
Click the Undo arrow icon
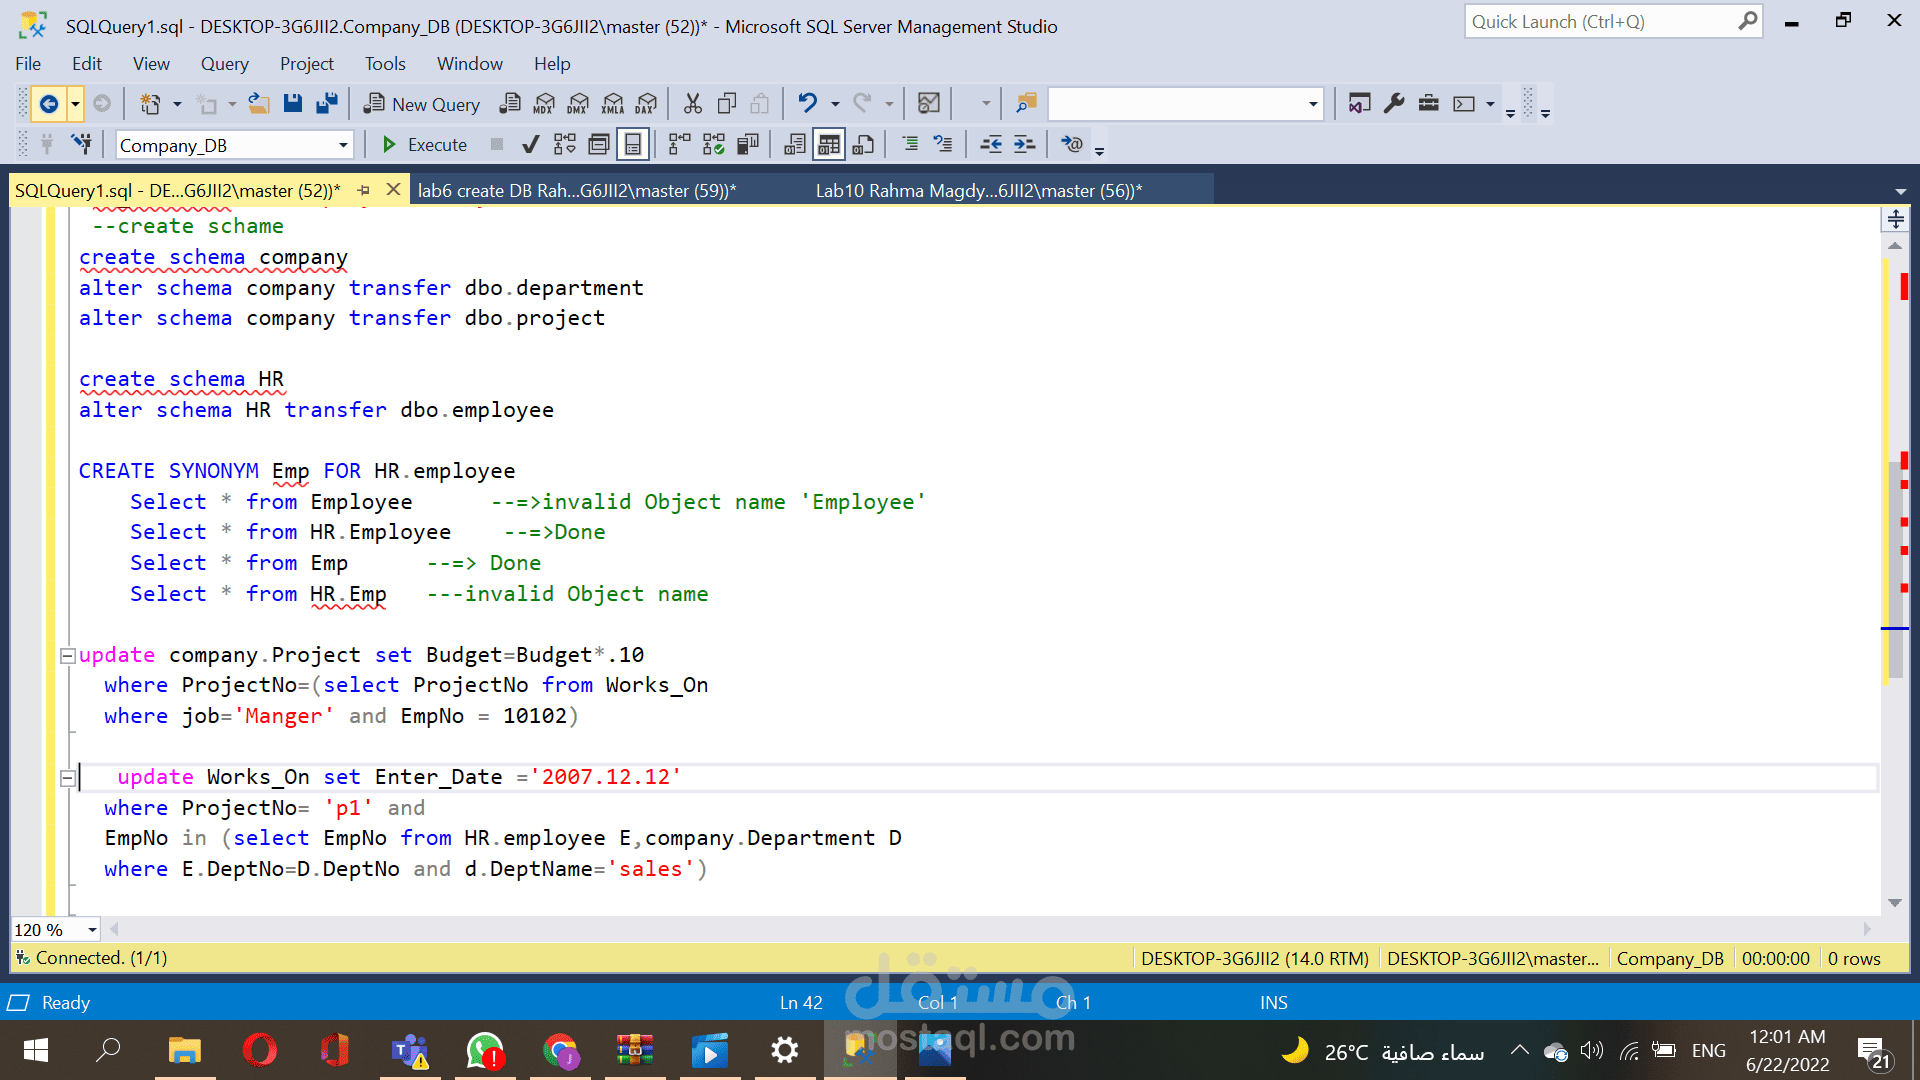808,103
